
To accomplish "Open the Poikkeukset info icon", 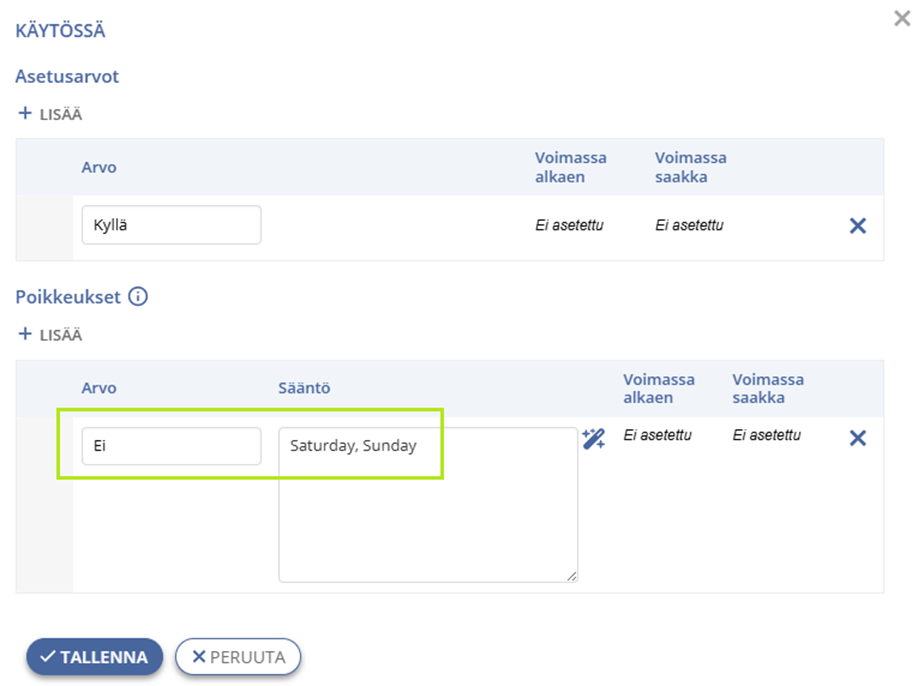I will click(x=138, y=296).
